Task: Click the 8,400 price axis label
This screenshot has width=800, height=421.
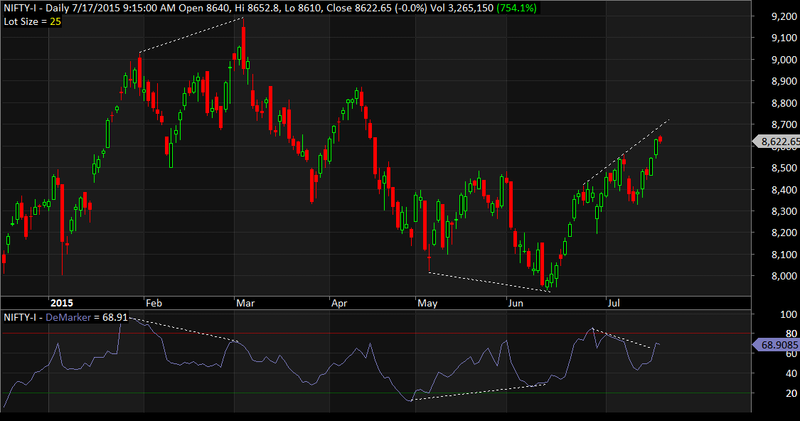Action: [x=784, y=190]
